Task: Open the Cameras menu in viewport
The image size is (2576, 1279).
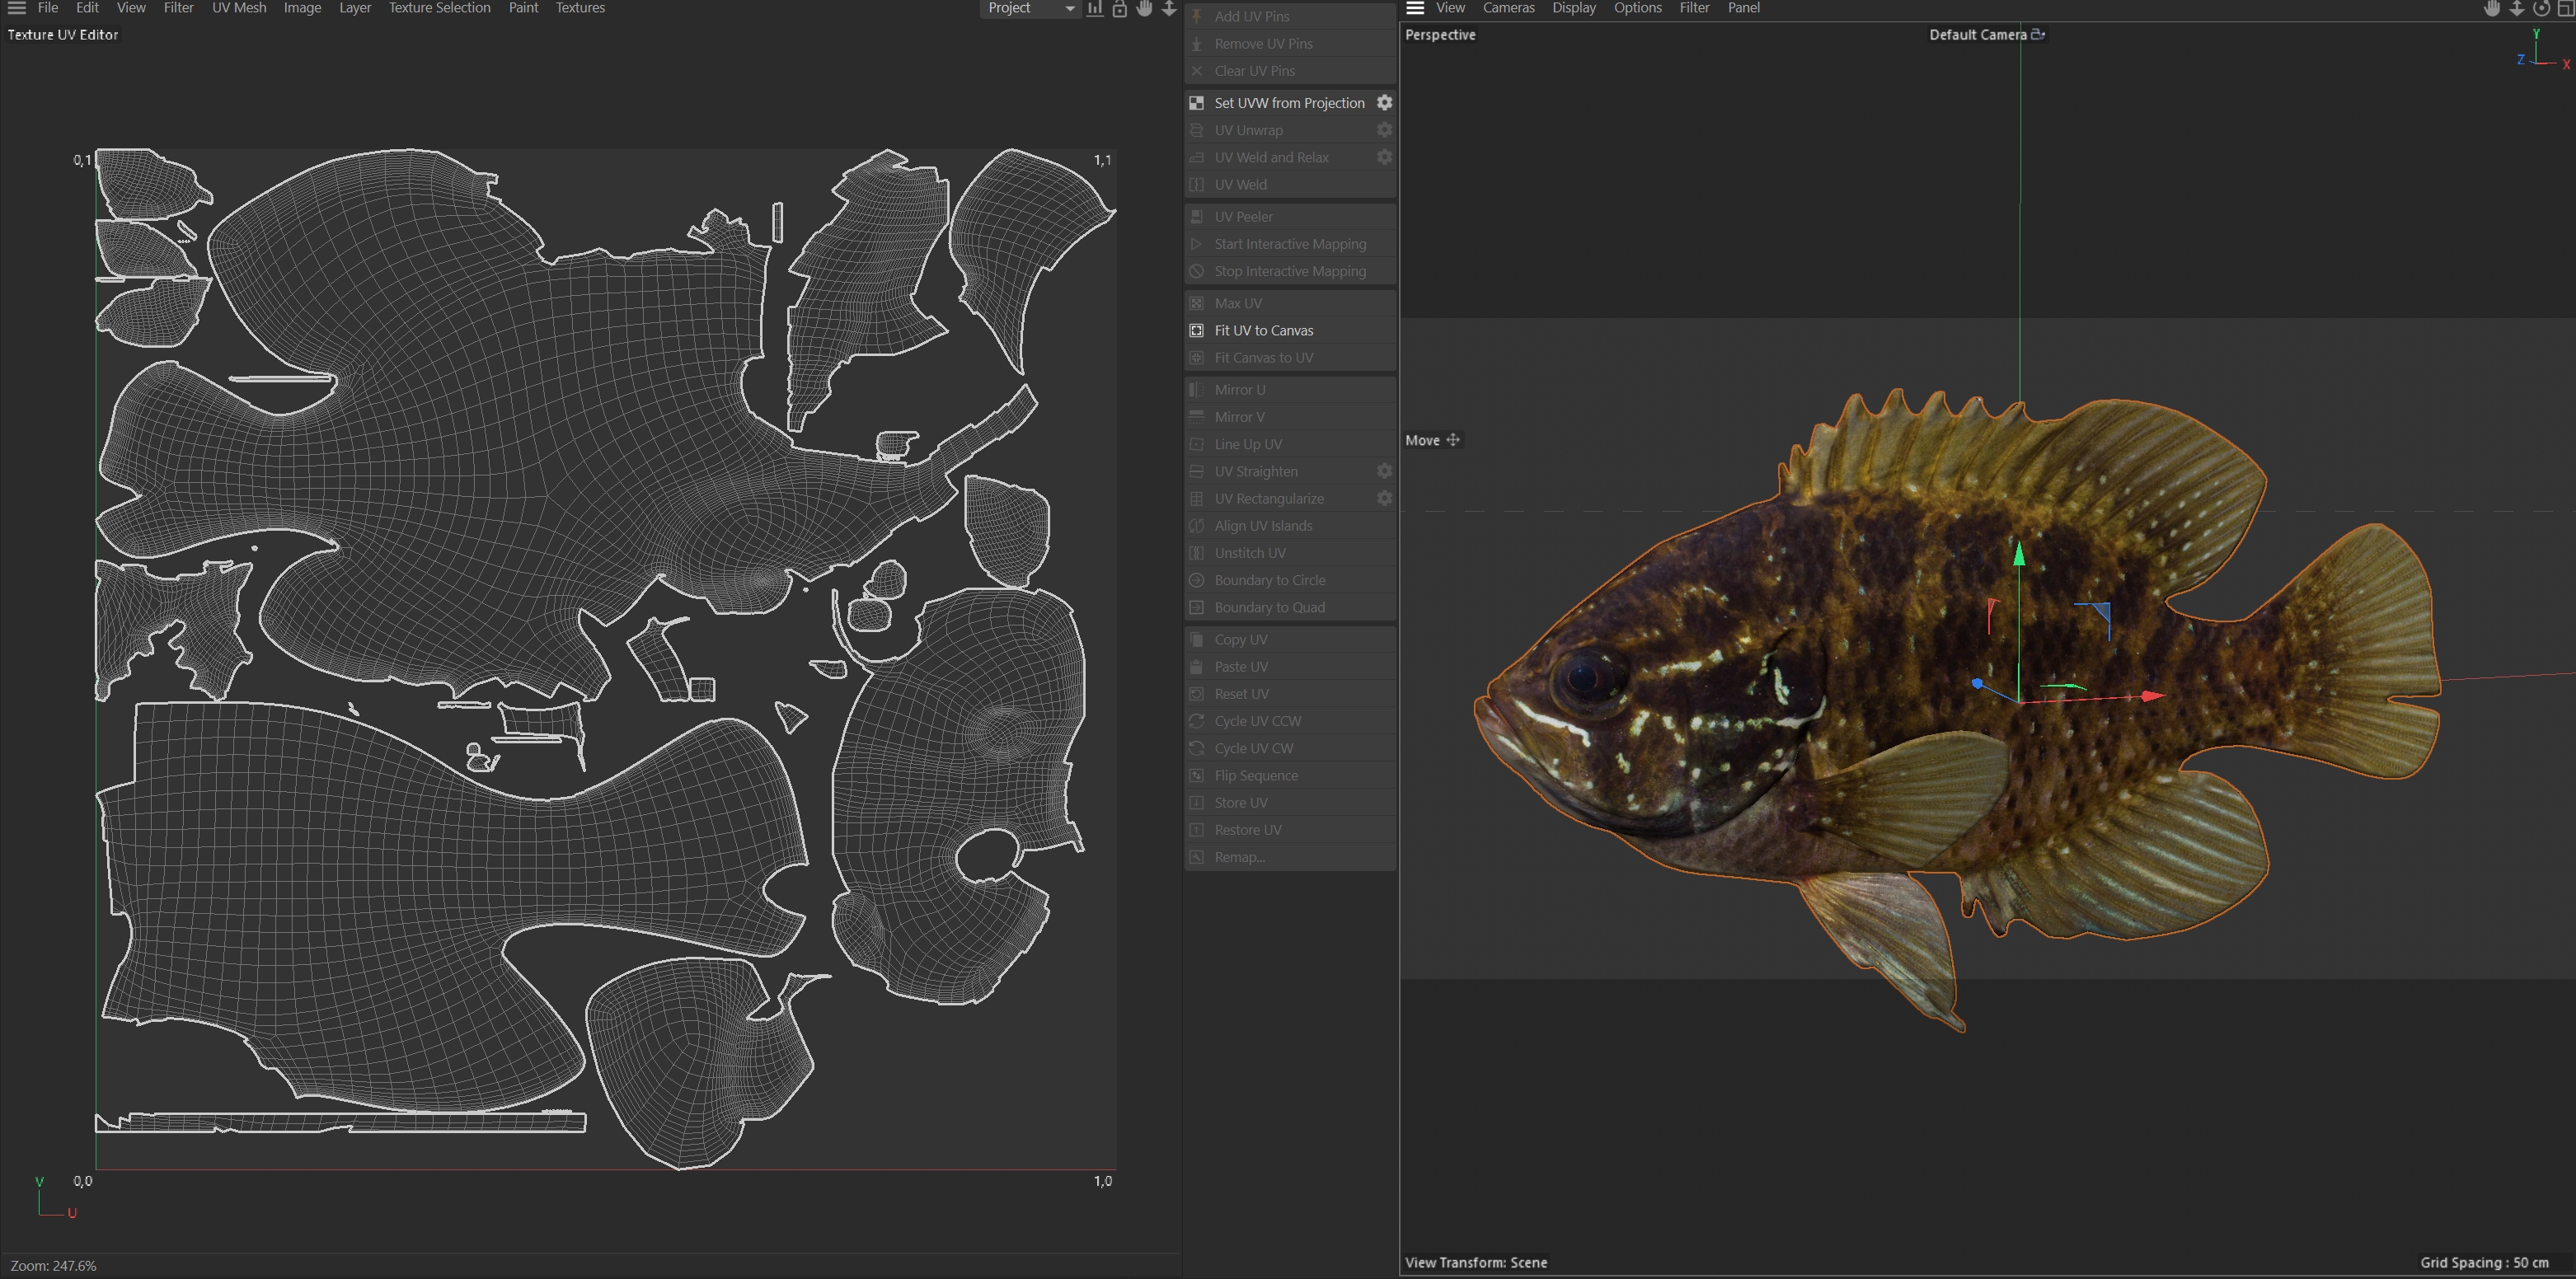Action: (x=1508, y=8)
